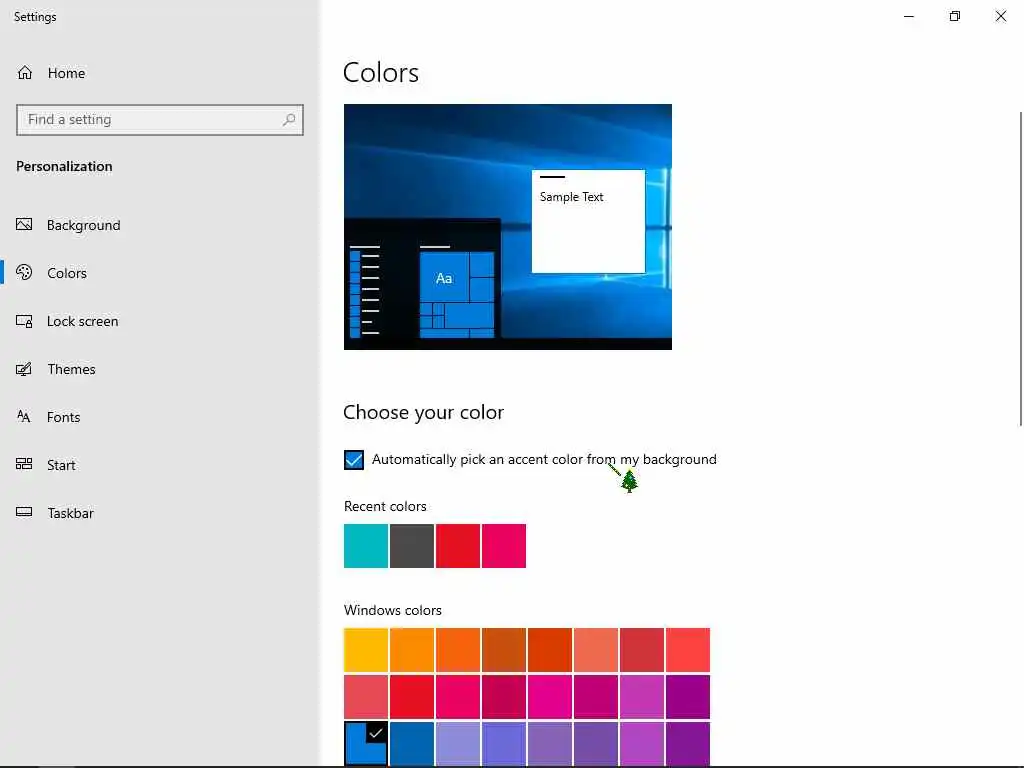Focus the Find a setting search box
The width and height of the screenshot is (1024, 768).
[160, 120]
